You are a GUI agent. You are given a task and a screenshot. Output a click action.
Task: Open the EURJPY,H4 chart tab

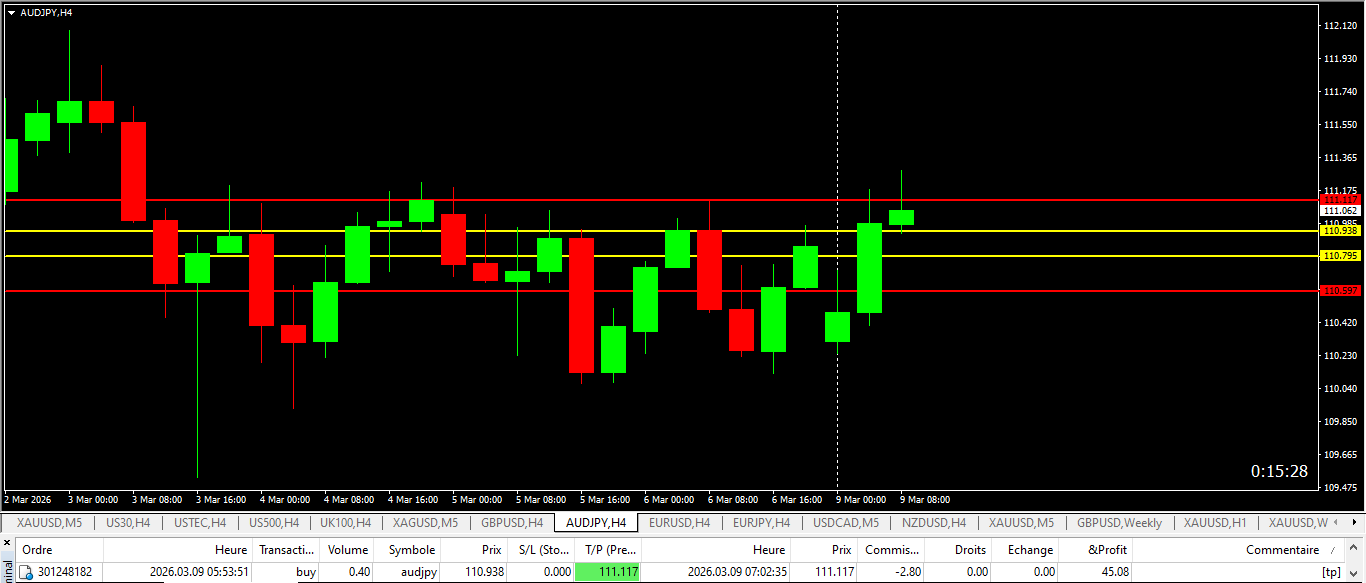762,522
